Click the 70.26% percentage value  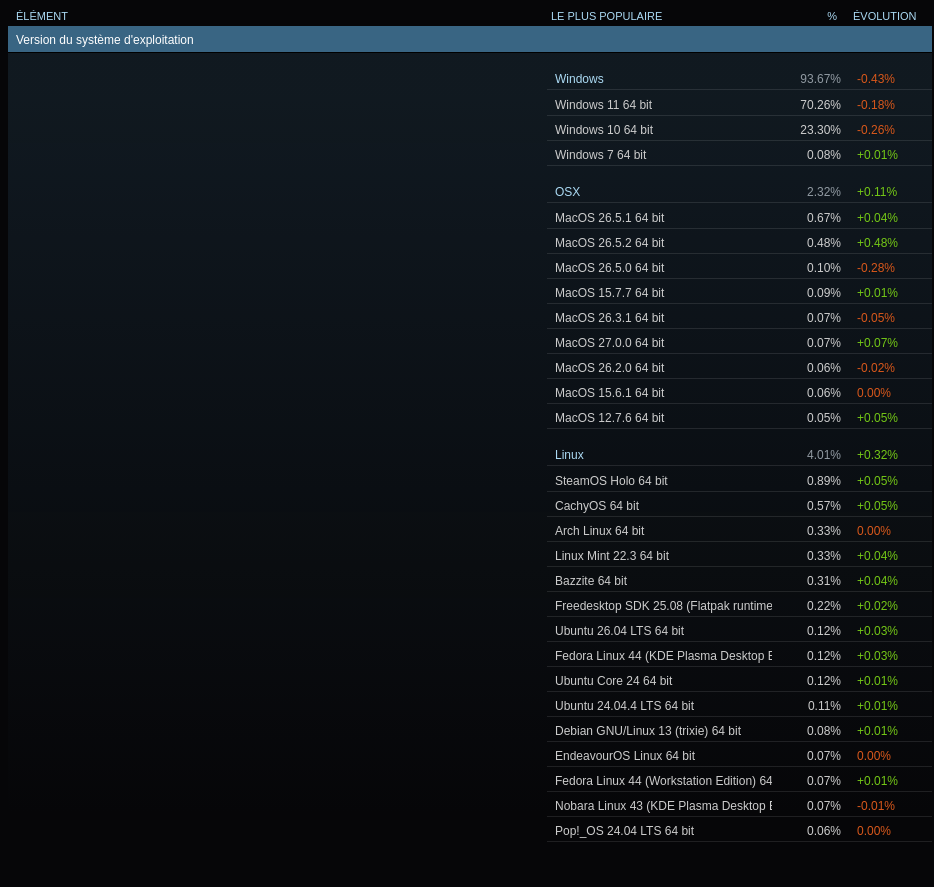820,104
